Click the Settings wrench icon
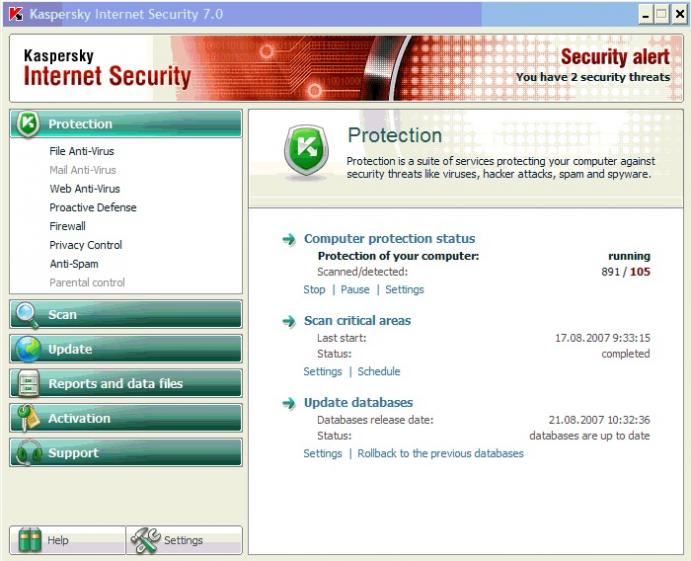This screenshot has width=691, height=561. coord(146,540)
